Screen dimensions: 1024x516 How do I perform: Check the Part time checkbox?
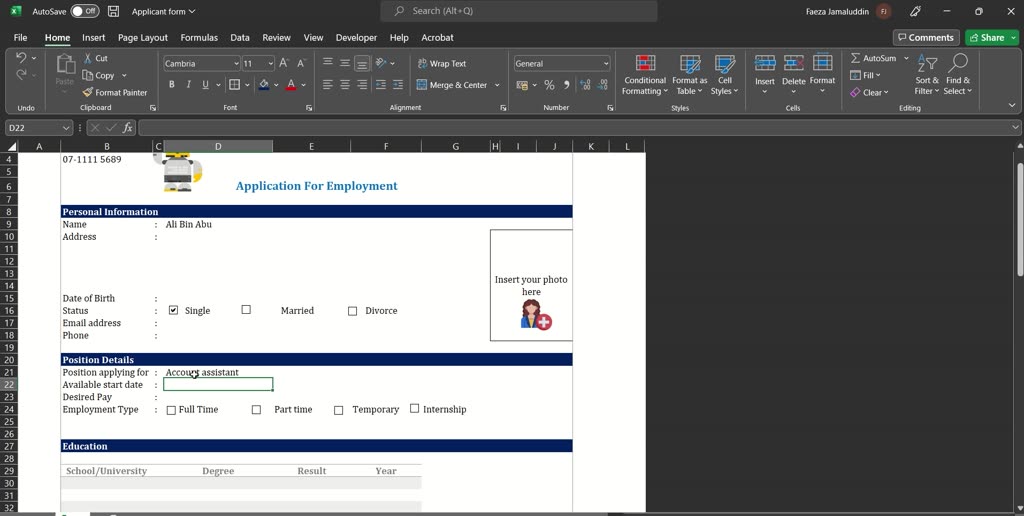(256, 410)
